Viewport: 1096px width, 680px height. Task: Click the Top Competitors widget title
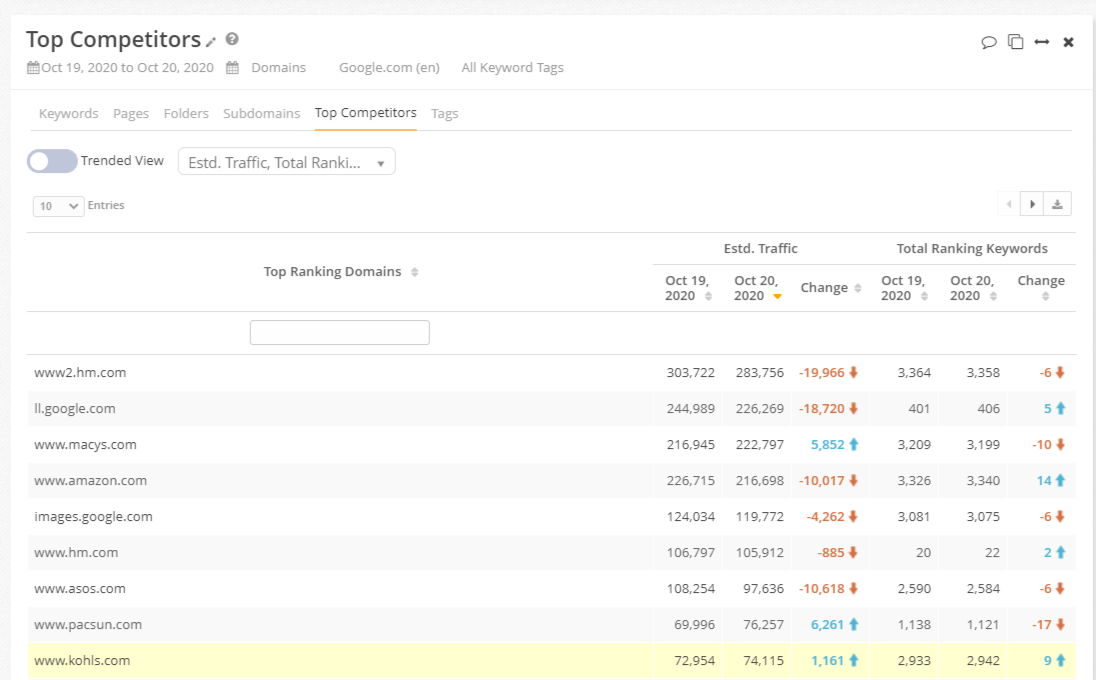pyautogui.click(x=114, y=40)
